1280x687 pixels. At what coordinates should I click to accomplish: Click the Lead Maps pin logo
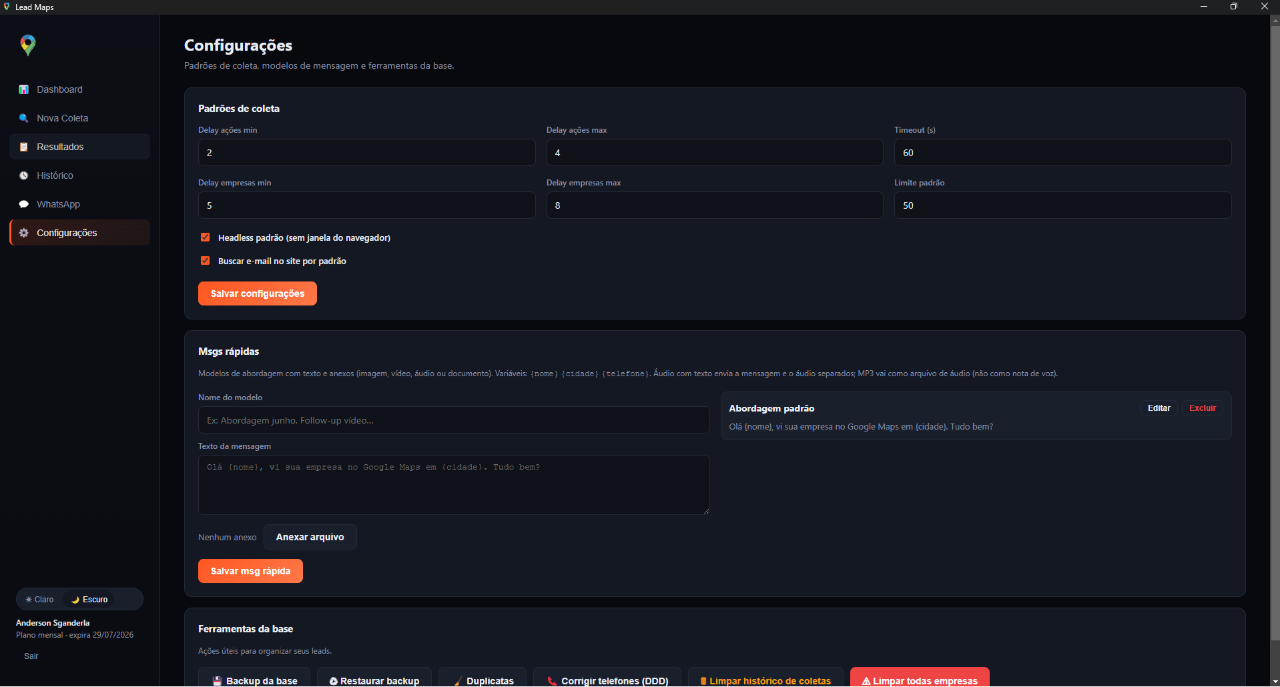pos(28,45)
